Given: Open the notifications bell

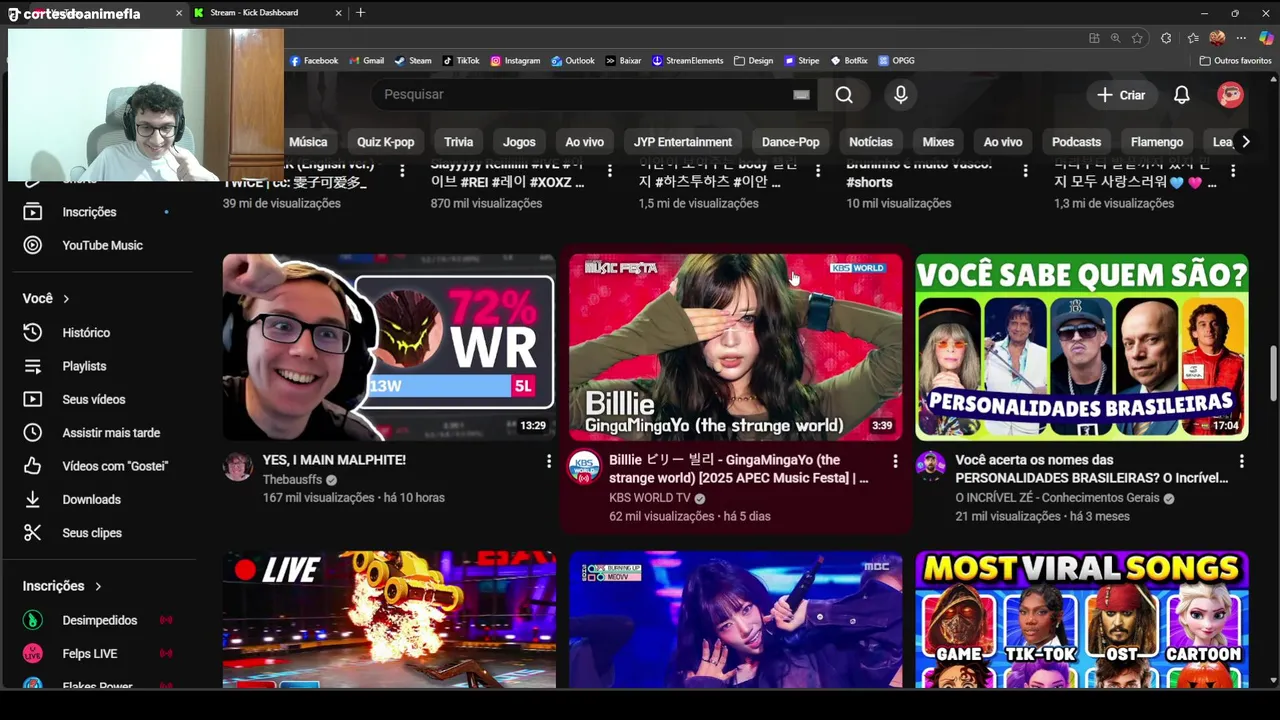Looking at the screenshot, I should (x=1181, y=94).
